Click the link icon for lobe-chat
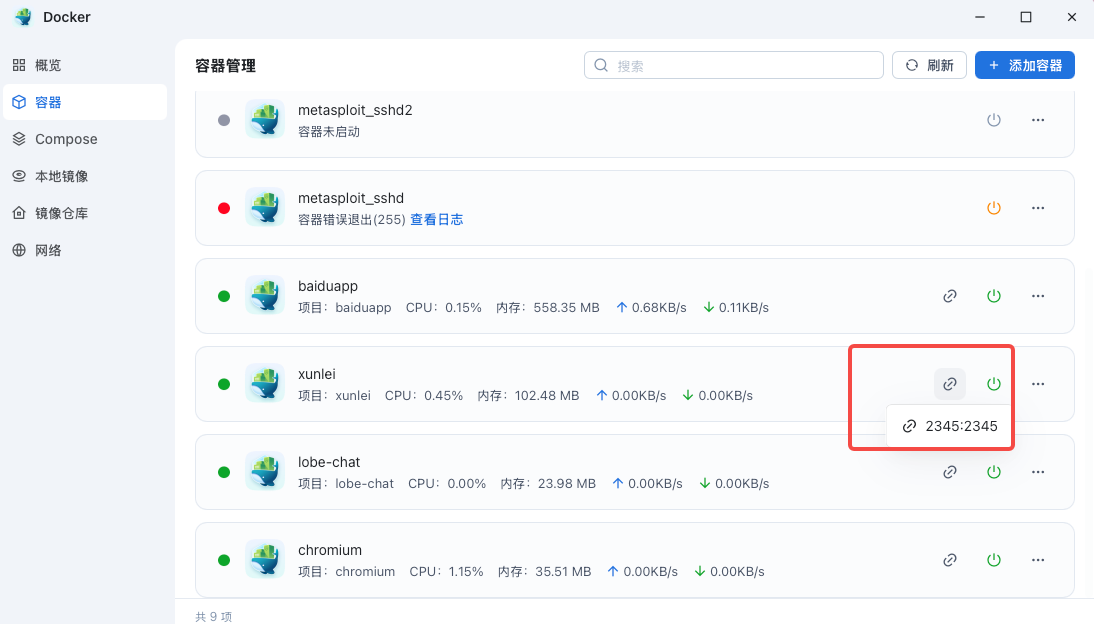 950,472
